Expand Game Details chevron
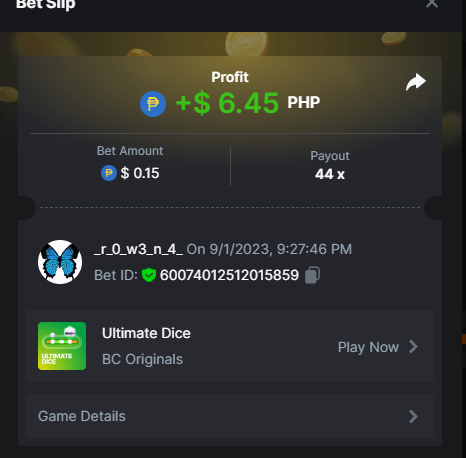 click(x=413, y=416)
